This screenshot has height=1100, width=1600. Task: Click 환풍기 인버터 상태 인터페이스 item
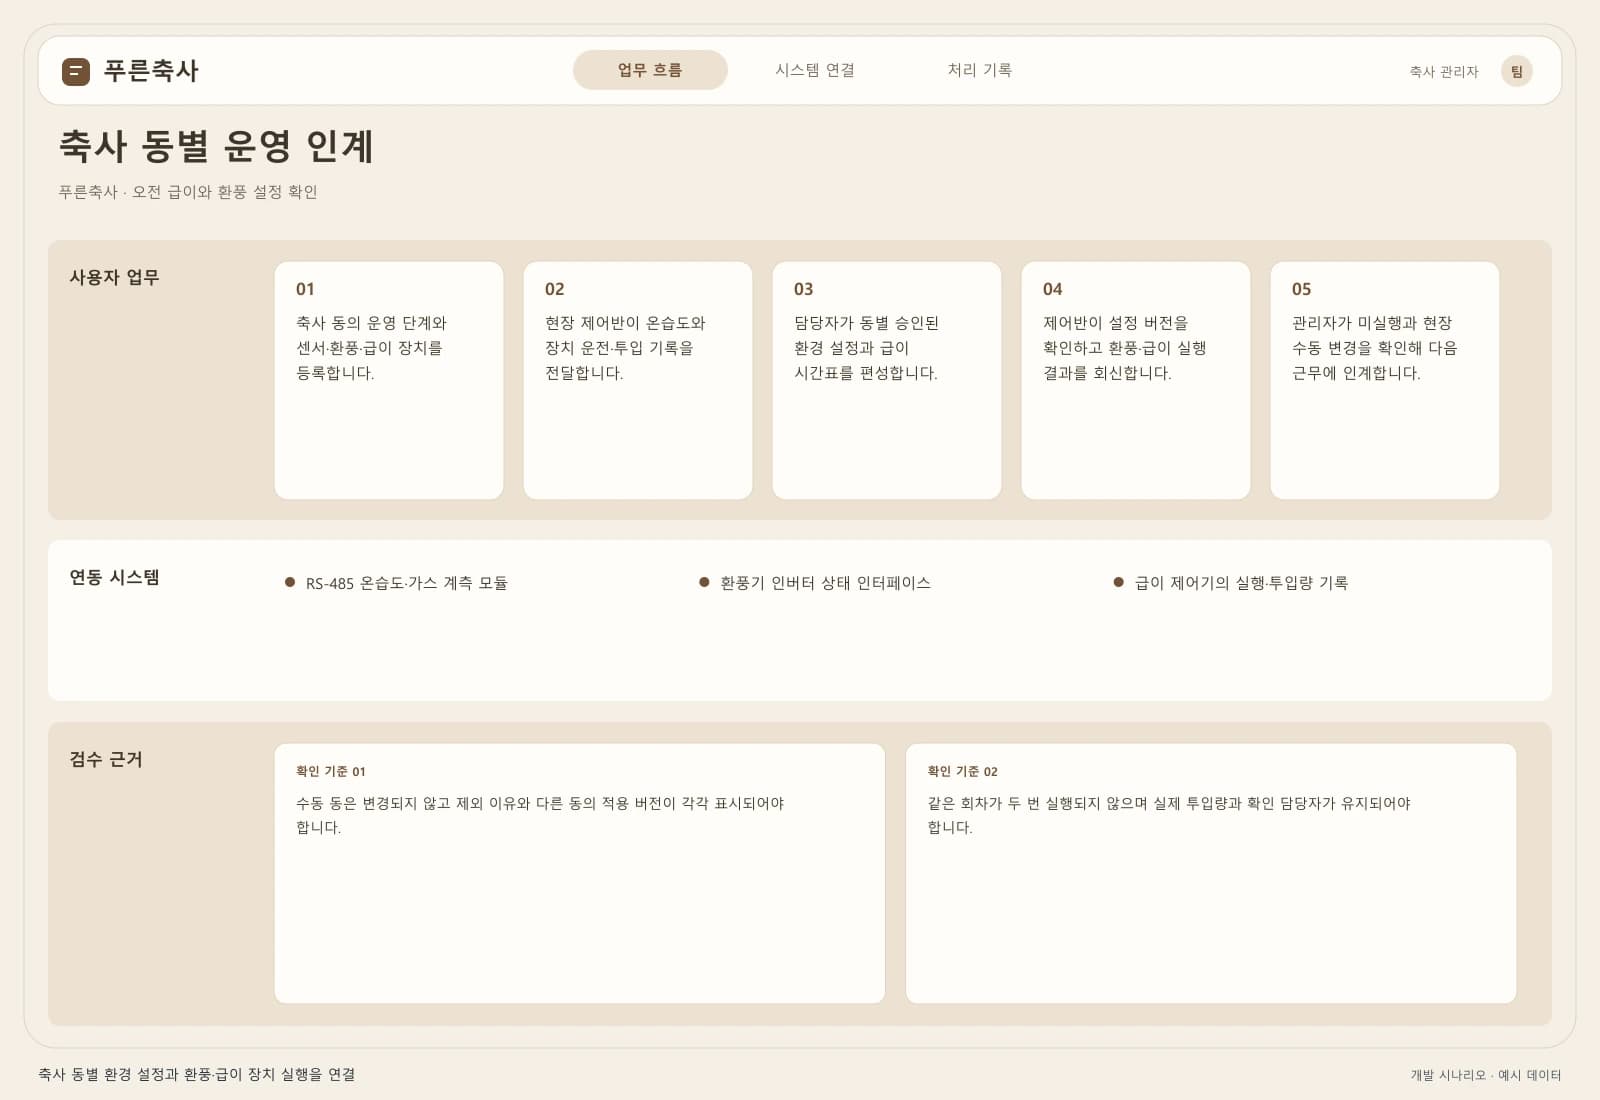(x=815, y=583)
